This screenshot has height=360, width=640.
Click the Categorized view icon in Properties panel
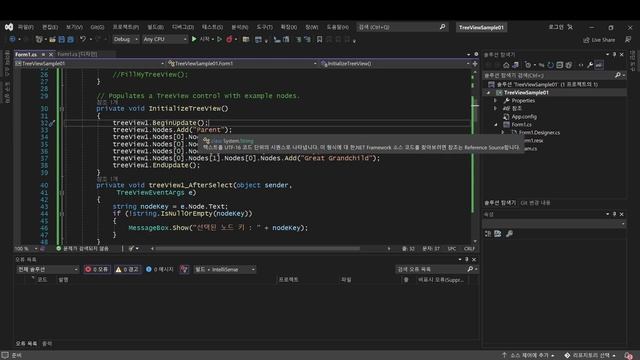[488, 233]
